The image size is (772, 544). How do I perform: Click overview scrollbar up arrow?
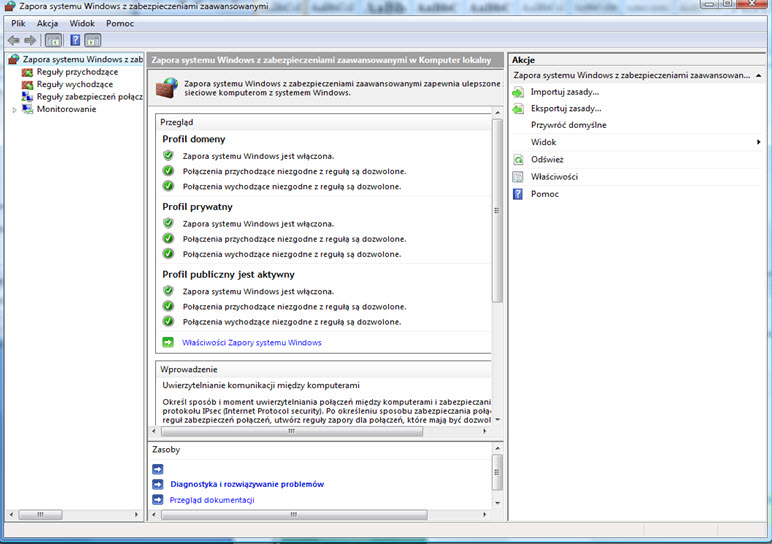click(497, 113)
